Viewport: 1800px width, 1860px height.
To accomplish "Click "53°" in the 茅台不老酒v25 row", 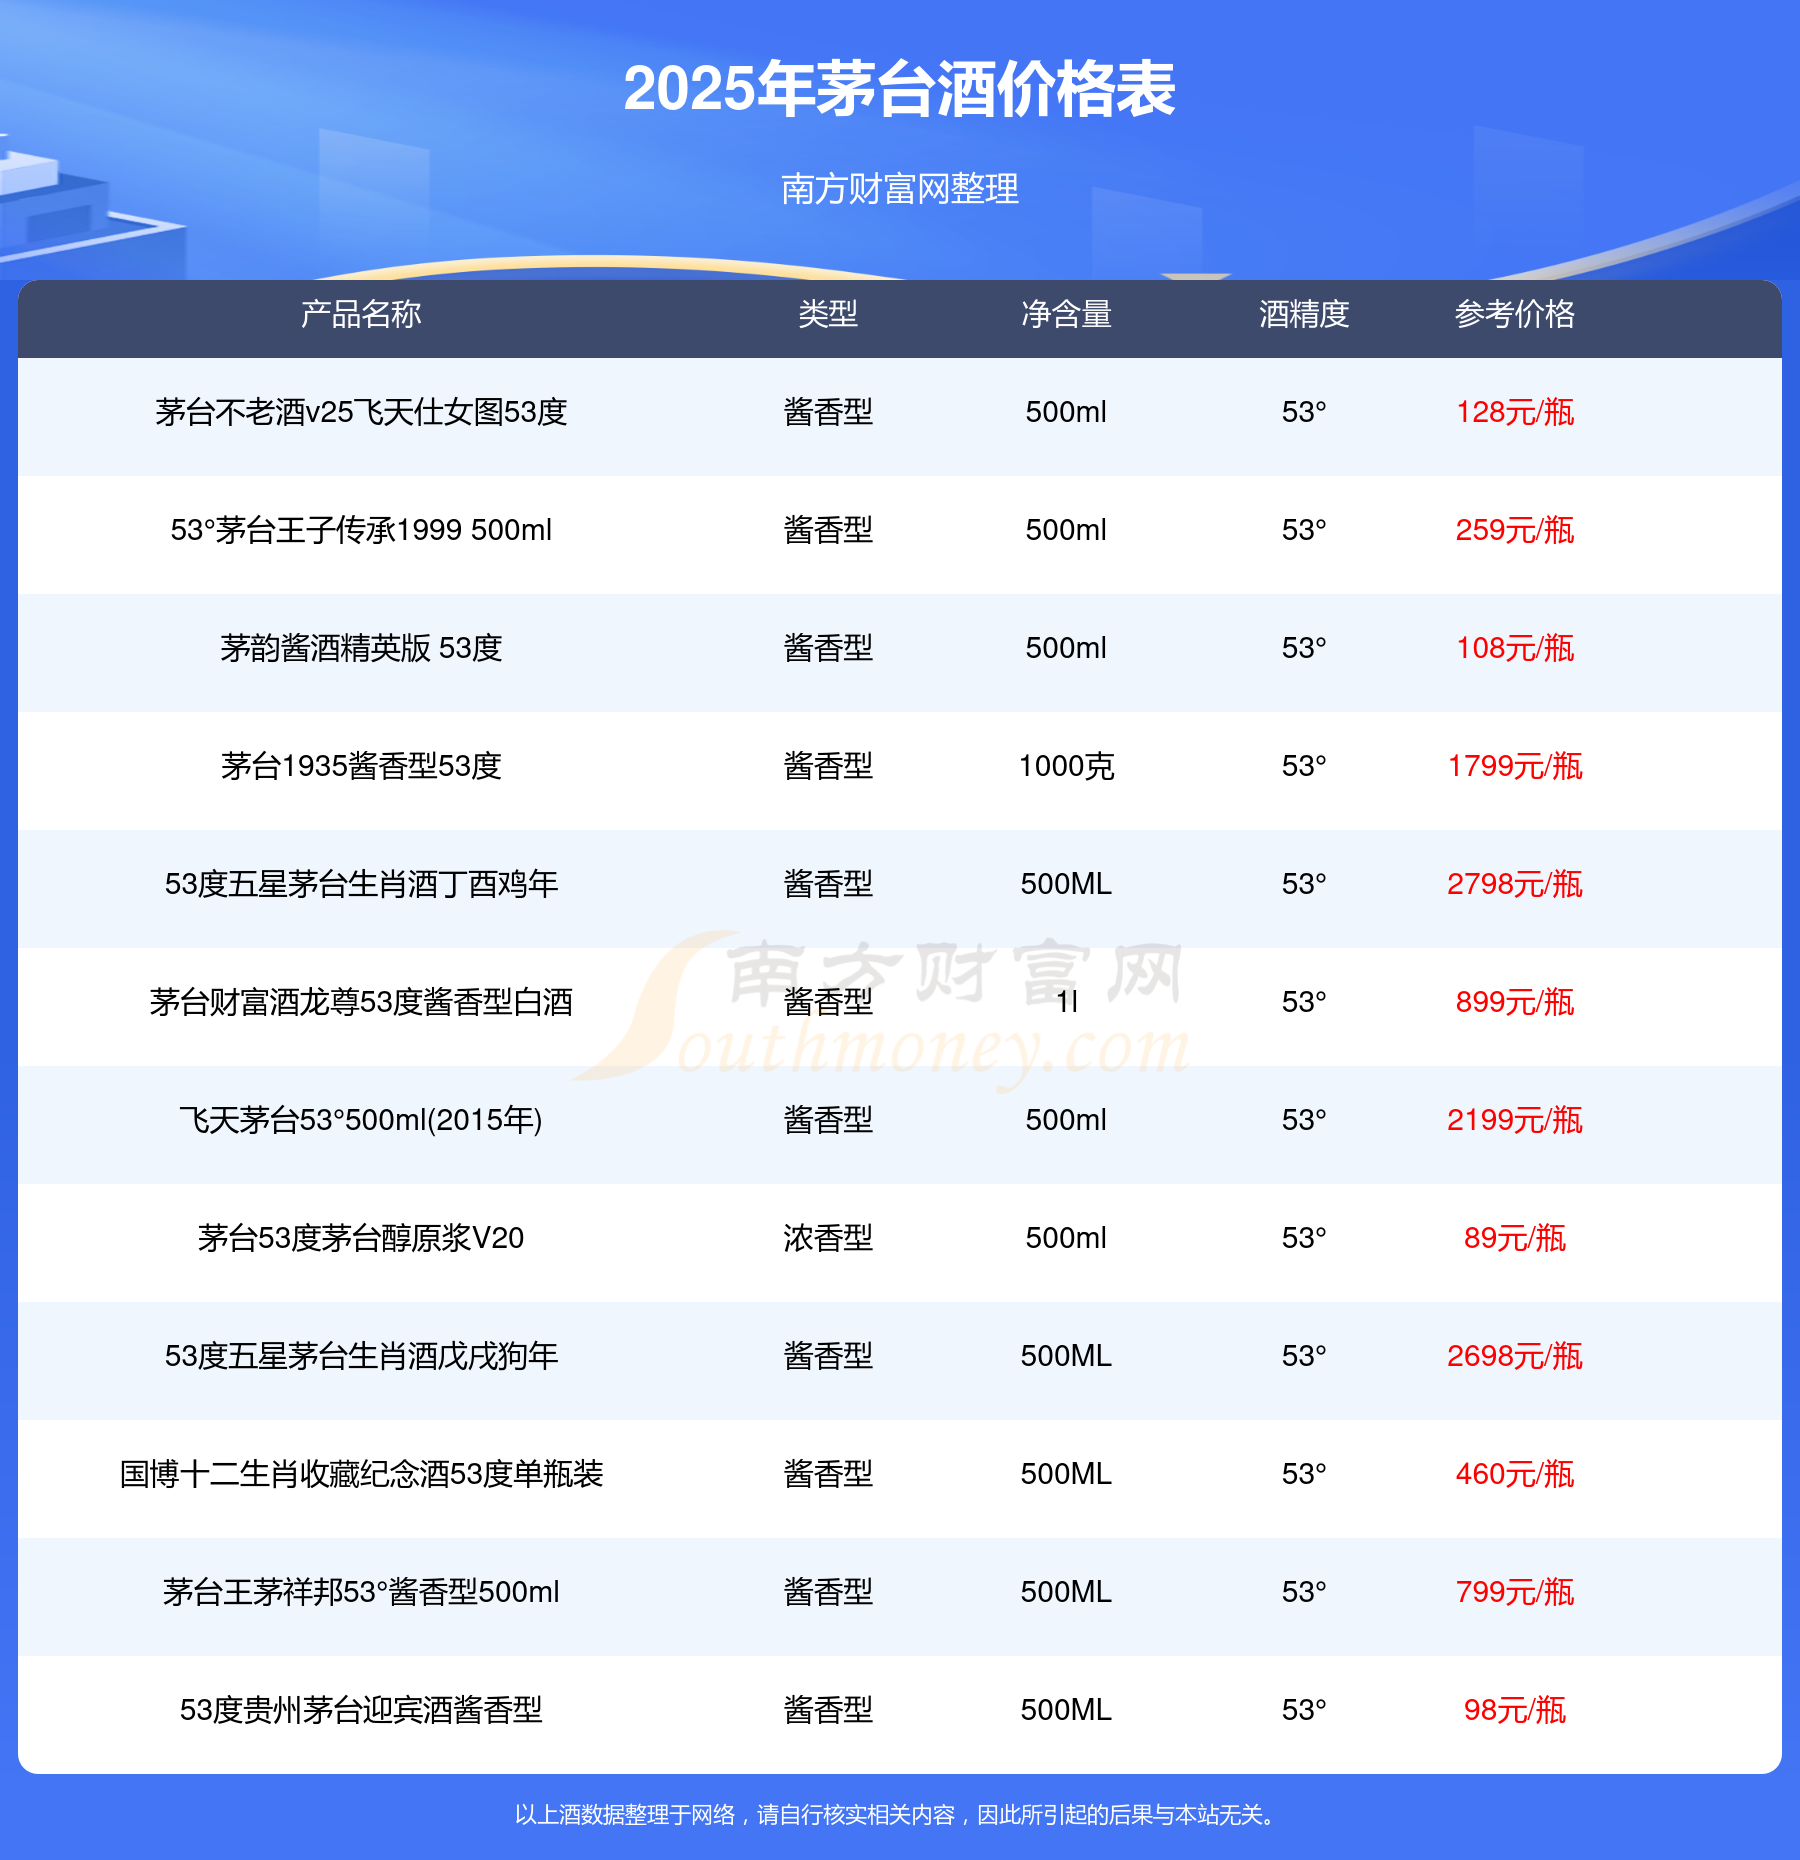I will point(1304,412).
